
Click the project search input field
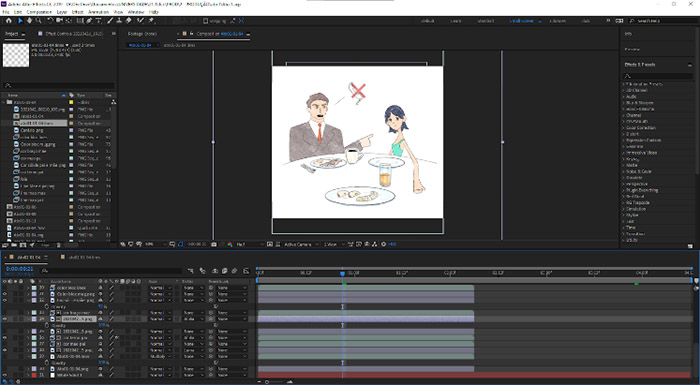click(59, 85)
